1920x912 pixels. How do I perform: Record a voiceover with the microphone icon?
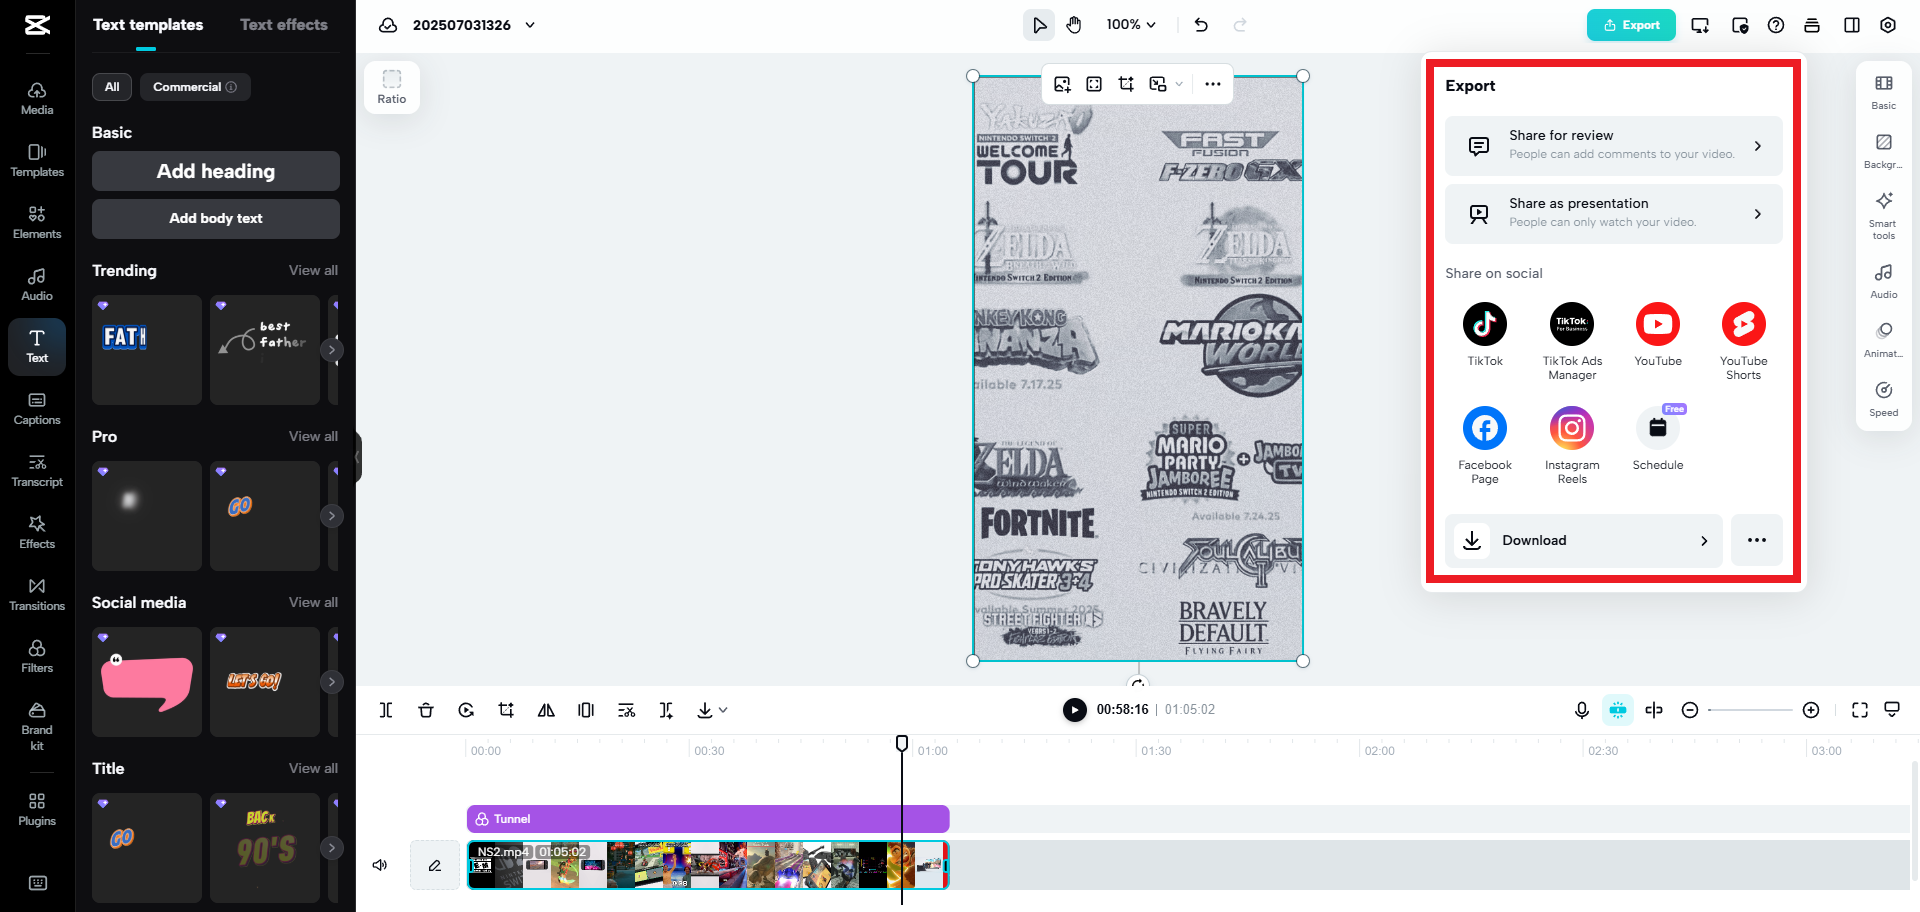tap(1581, 710)
